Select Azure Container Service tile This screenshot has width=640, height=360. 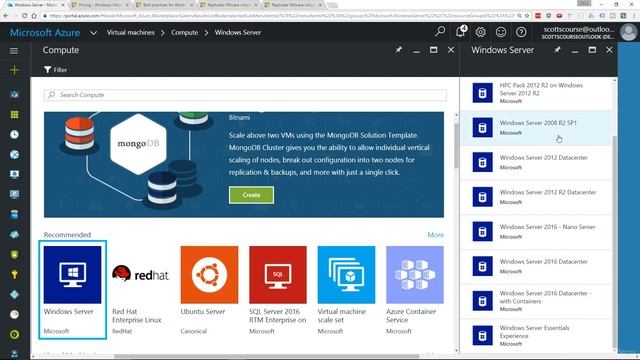(x=415, y=290)
